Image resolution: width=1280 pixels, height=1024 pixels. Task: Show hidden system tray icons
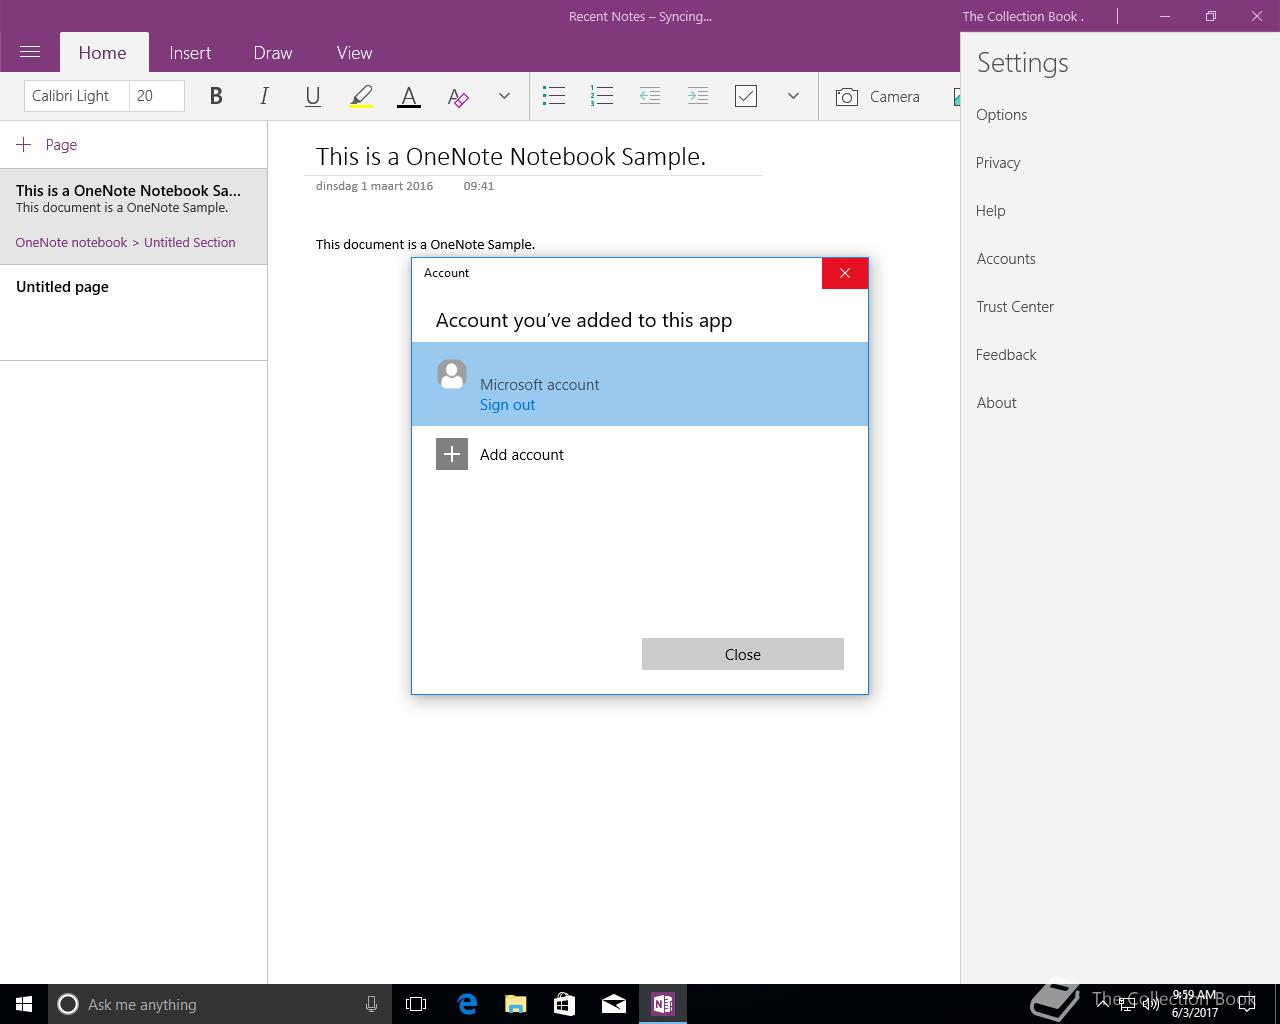tap(1102, 1004)
